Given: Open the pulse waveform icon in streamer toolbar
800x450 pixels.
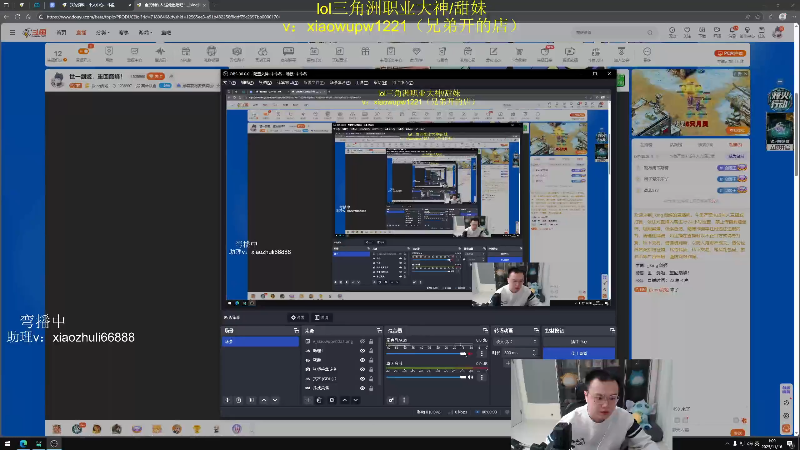Looking at the screenshot, I should (x=160, y=52).
